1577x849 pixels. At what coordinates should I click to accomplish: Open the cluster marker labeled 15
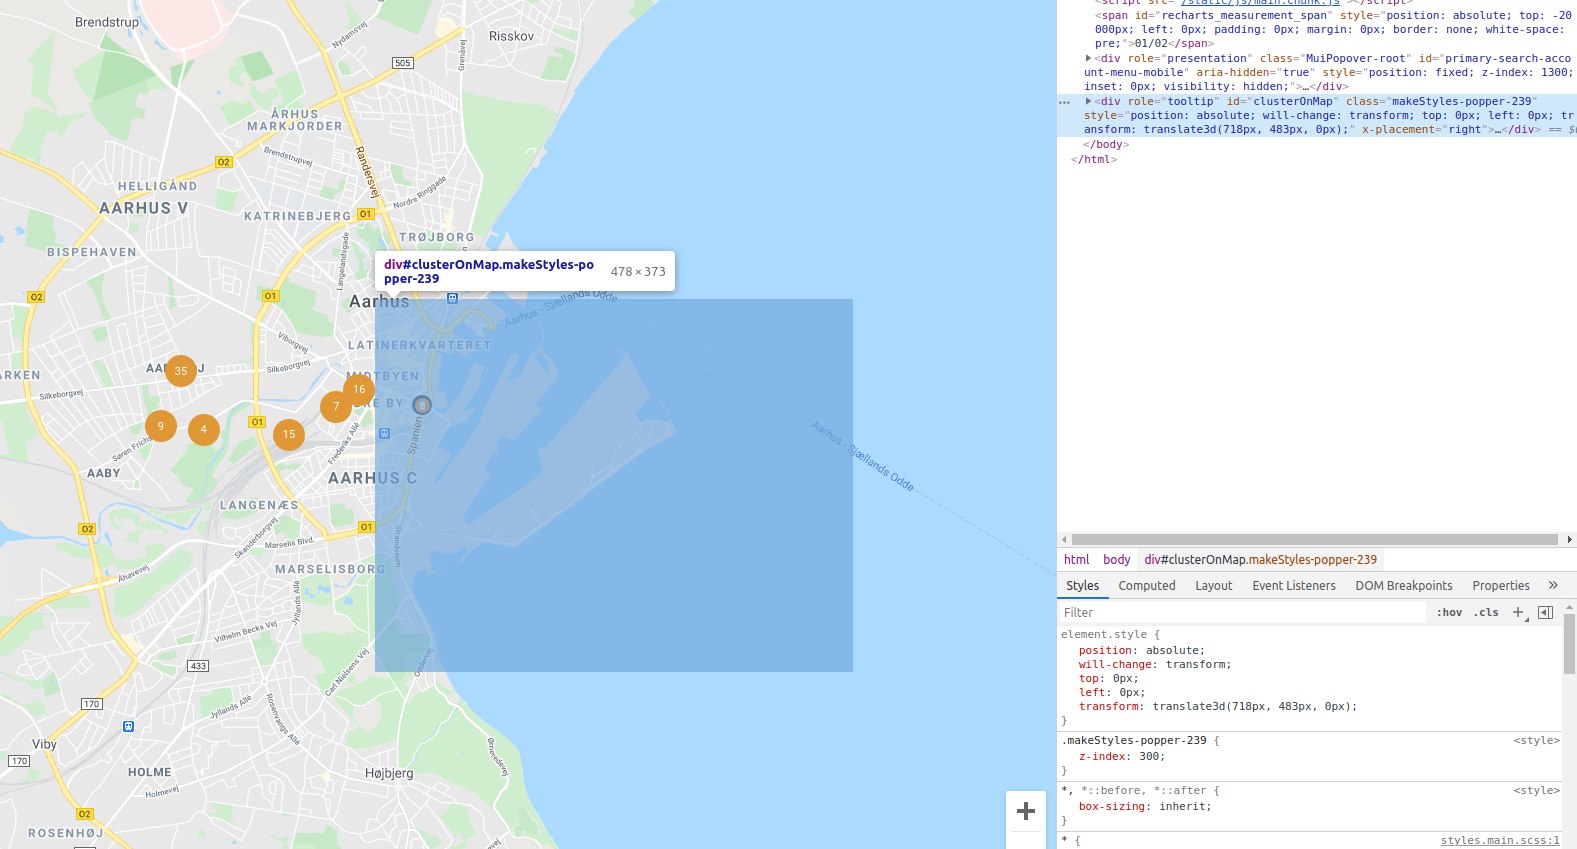[289, 434]
